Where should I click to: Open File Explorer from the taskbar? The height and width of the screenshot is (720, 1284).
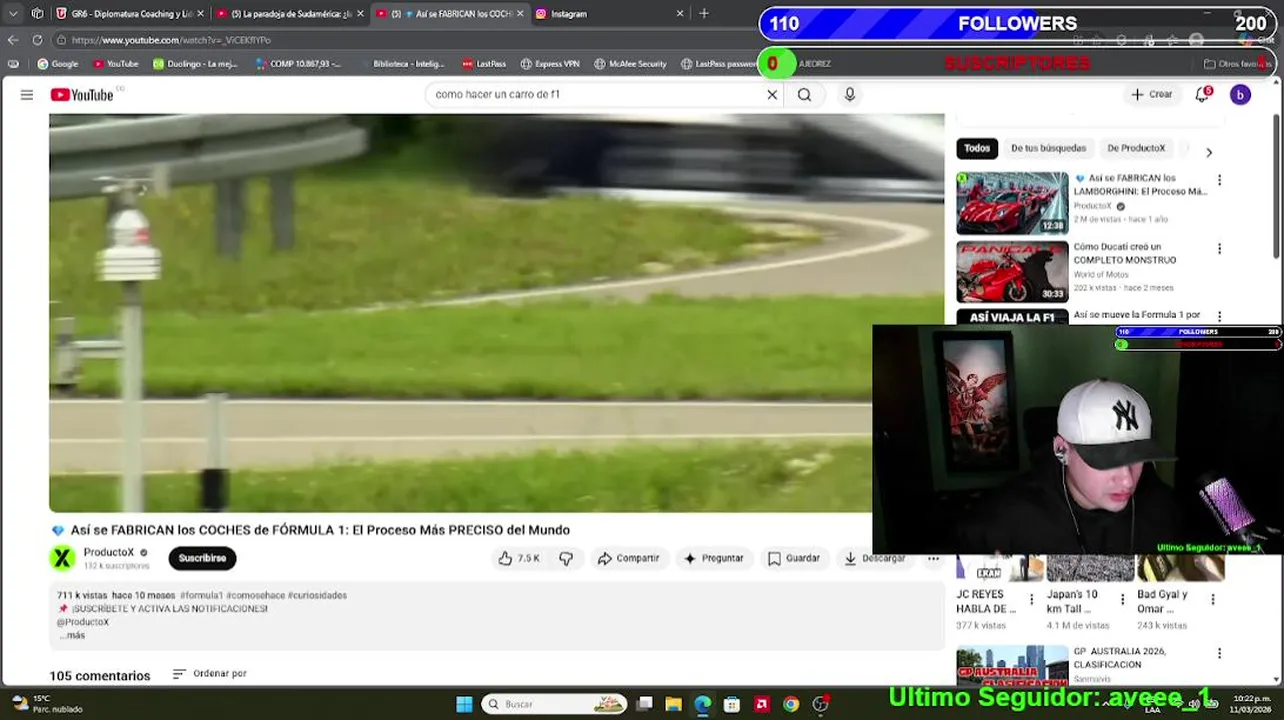tap(674, 704)
